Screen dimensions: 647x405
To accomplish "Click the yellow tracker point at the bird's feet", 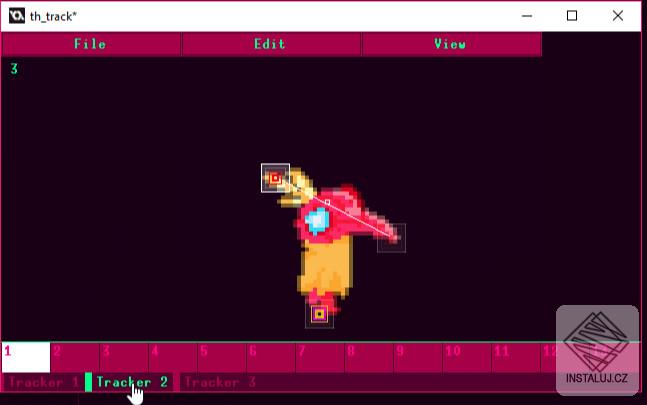I will click(319, 314).
